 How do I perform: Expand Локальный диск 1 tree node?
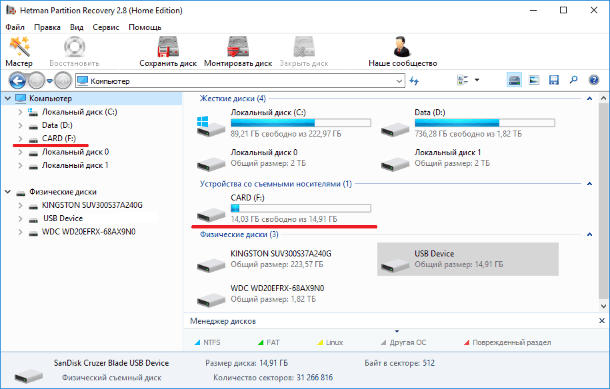click(x=20, y=165)
